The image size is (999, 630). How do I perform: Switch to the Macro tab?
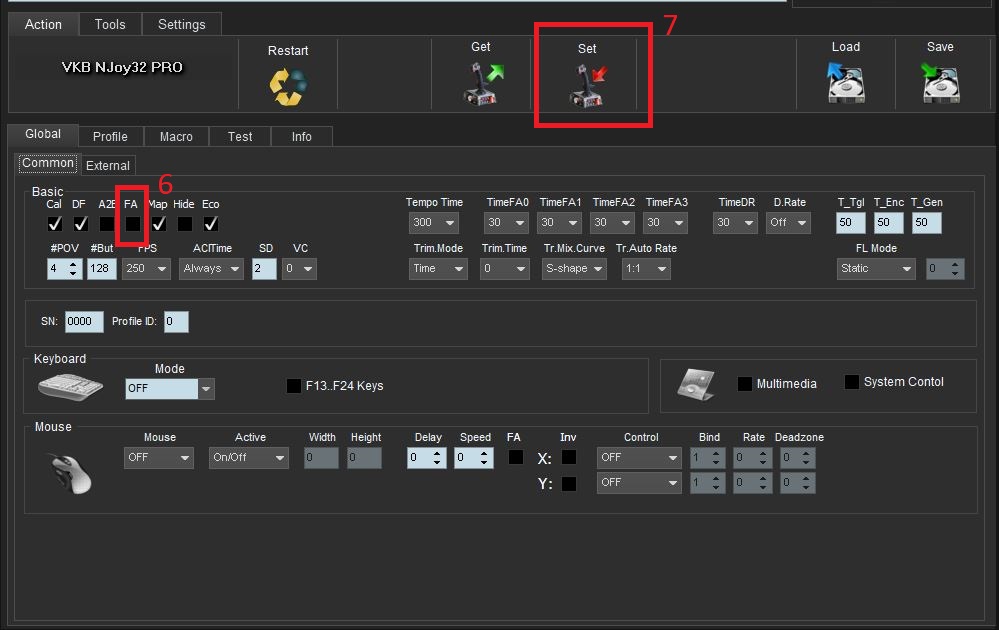[x=176, y=137]
